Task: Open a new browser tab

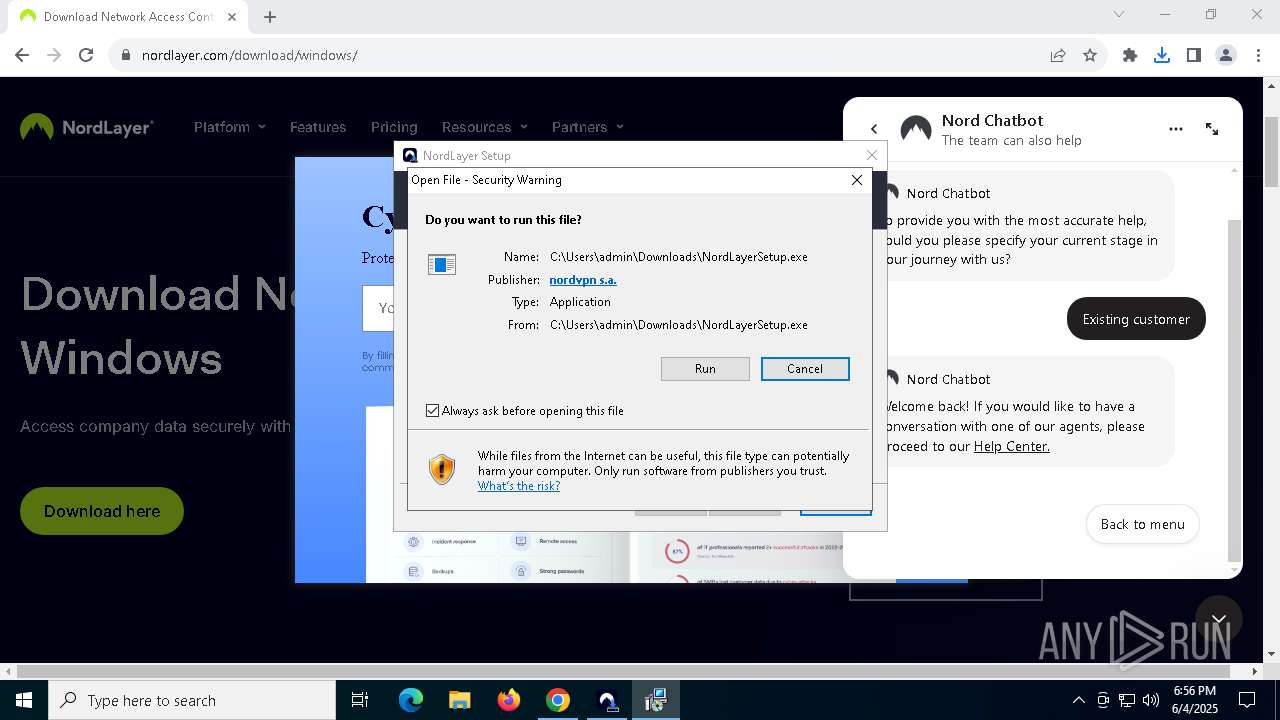Action: click(x=270, y=16)
